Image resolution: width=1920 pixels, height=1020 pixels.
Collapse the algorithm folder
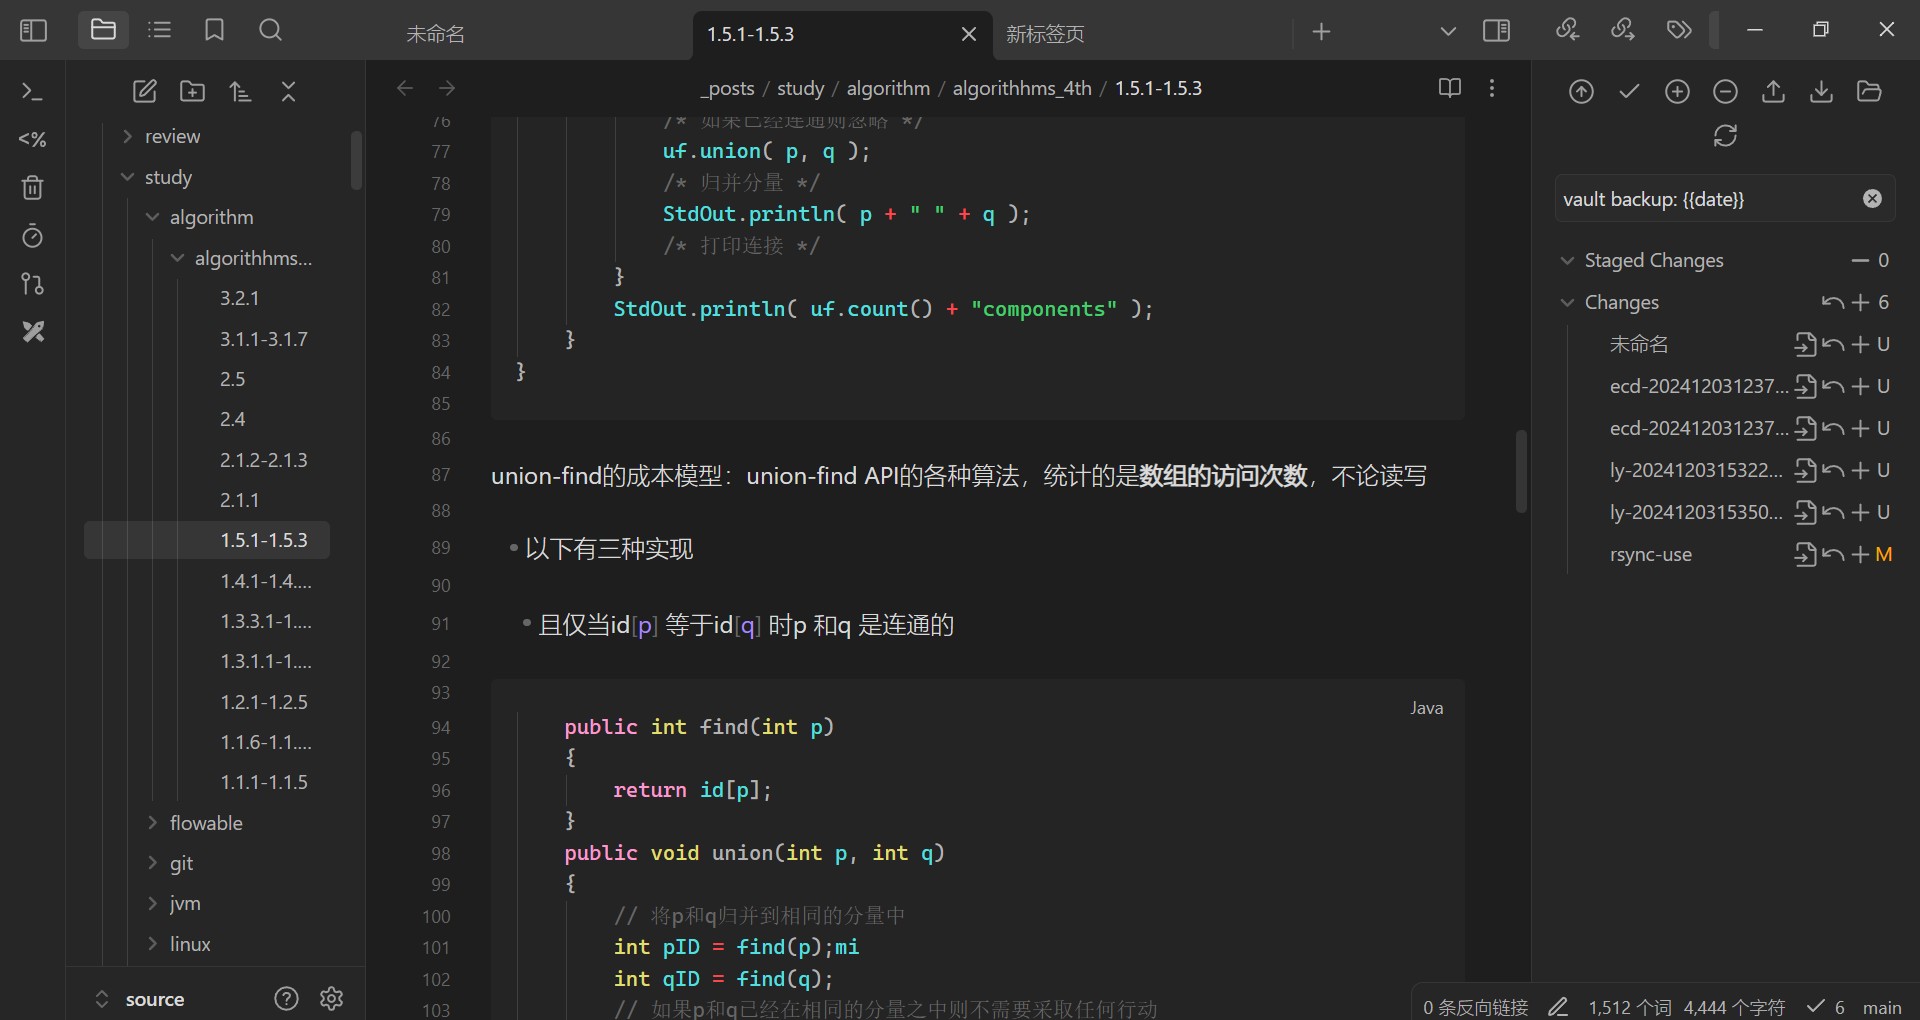point(211,217)
